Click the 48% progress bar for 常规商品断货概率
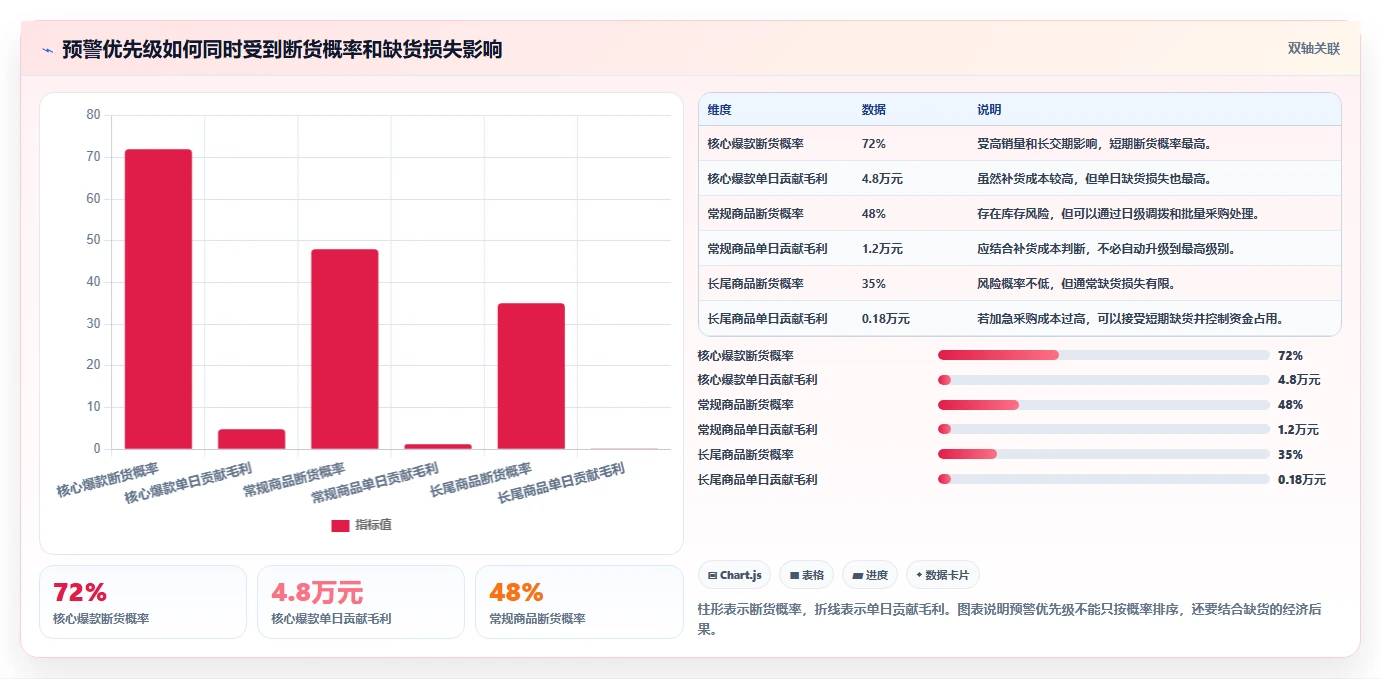 coord(1104,405)
